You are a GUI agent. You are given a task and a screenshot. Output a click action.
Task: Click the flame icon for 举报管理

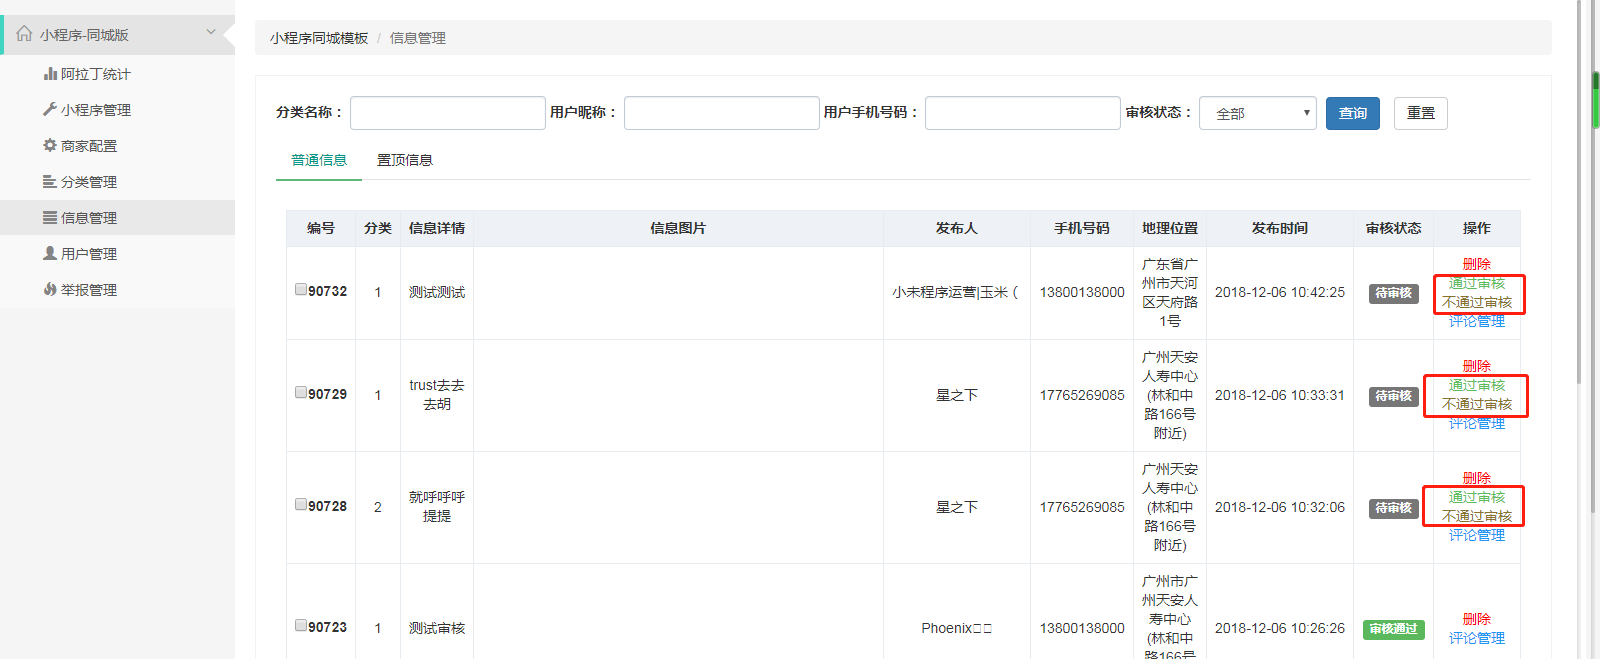[x=50, y=290]
